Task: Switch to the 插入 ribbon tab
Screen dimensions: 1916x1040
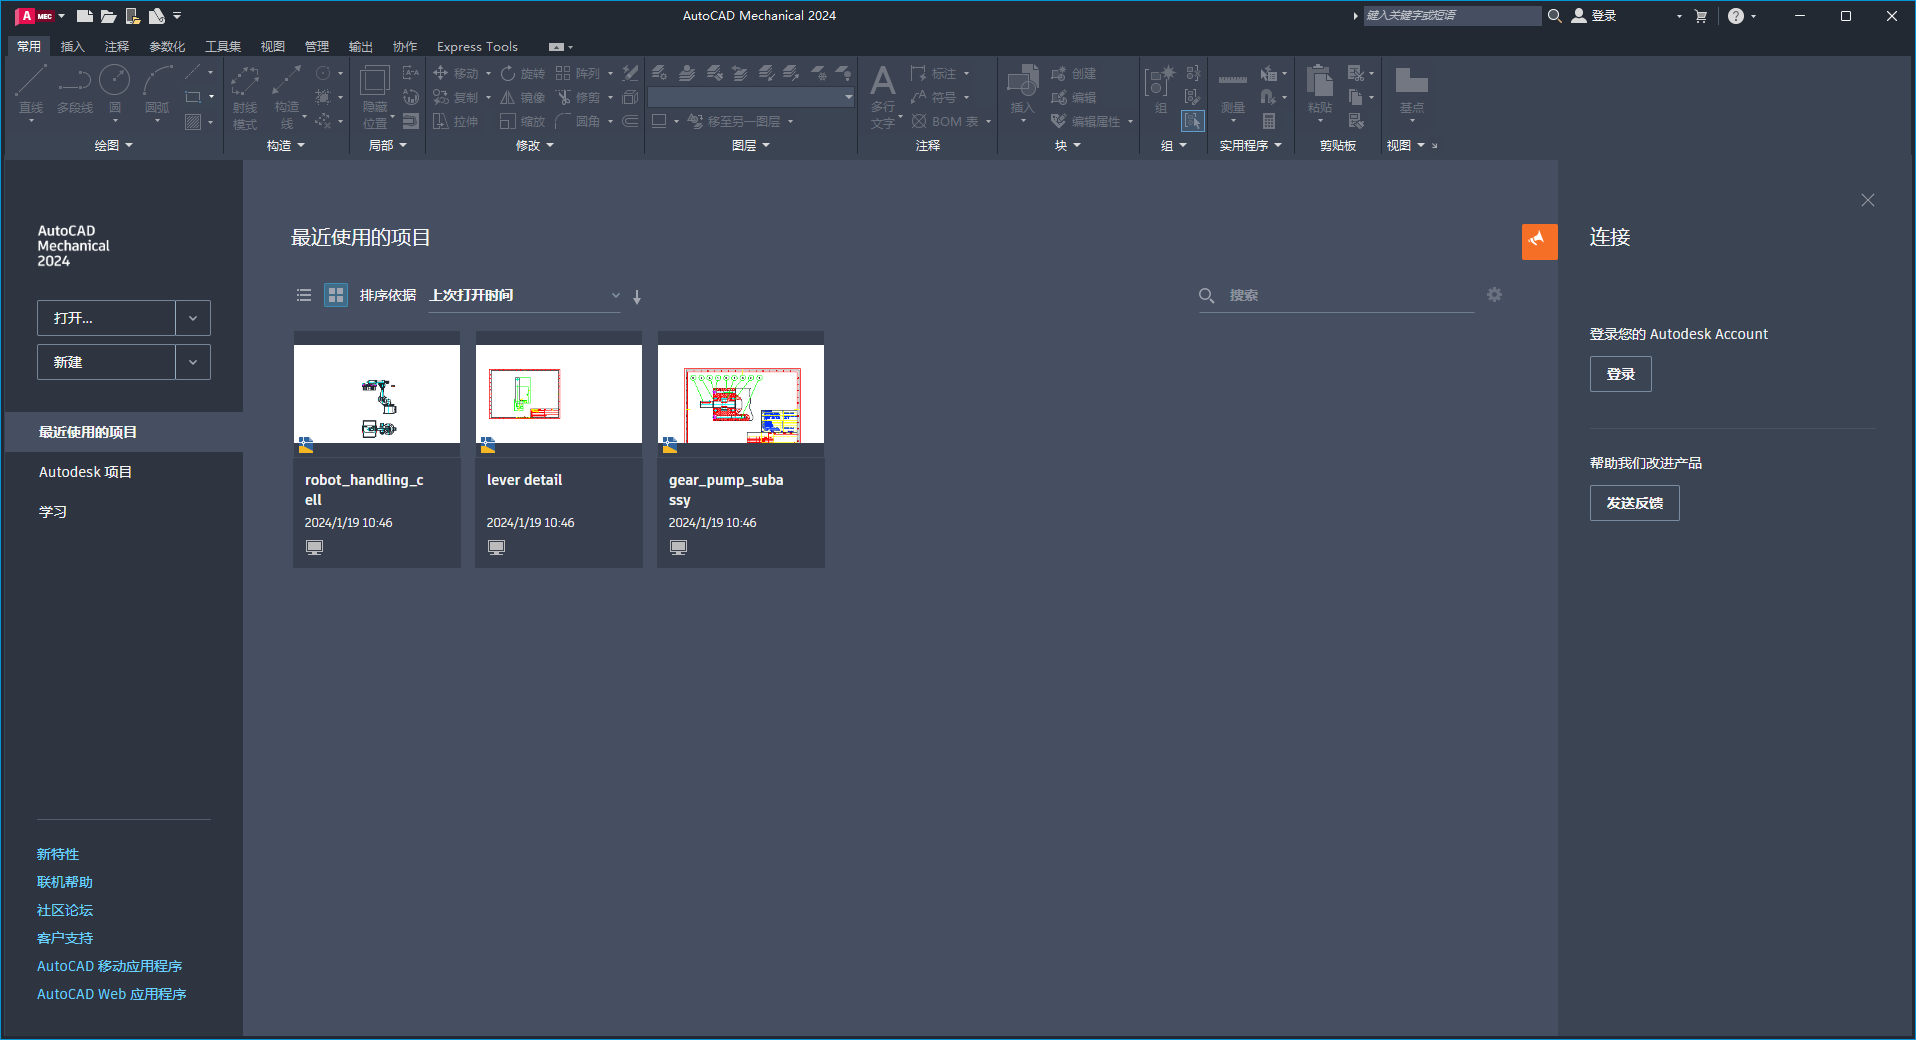Action: pyautogui.click(x=74, y=46)
